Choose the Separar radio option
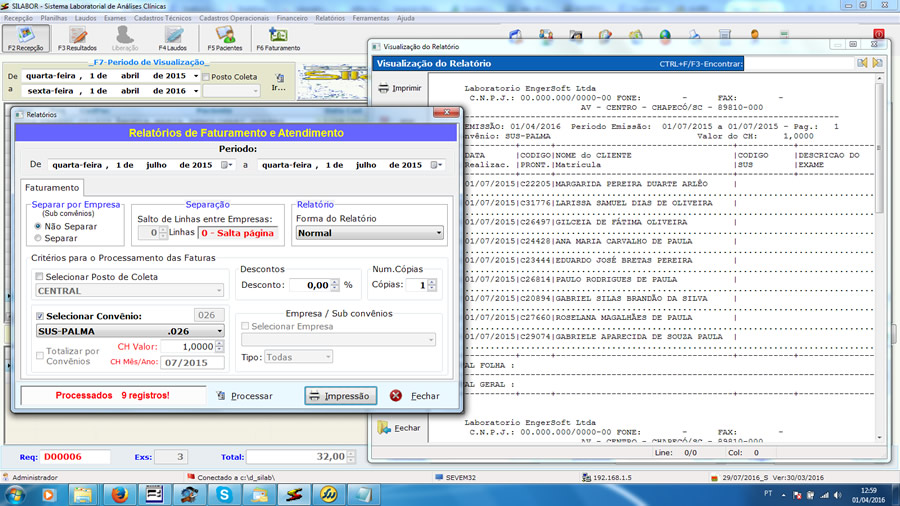 pyautogui.click(x=39, y=238)
